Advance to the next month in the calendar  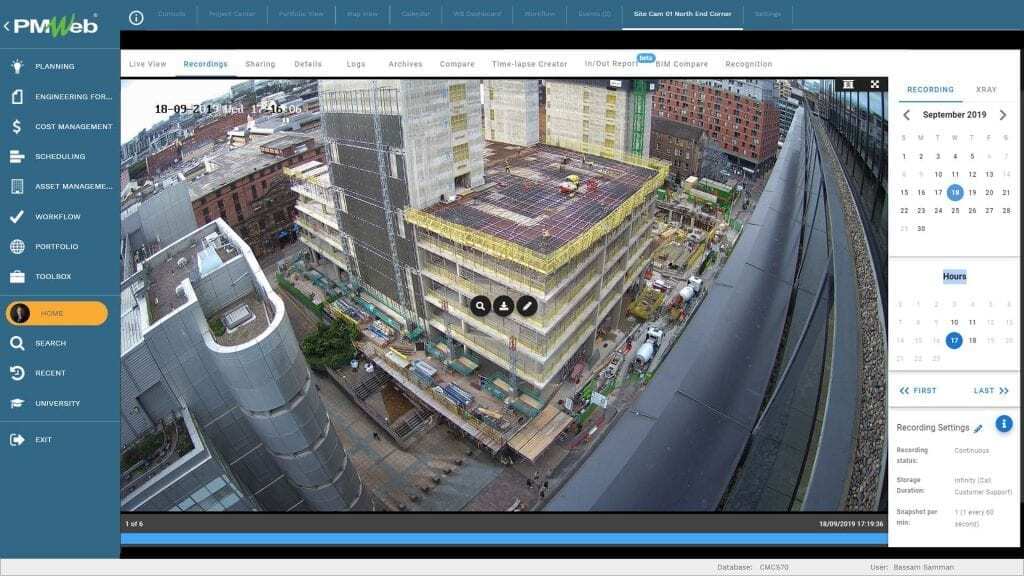click(1003, 115)
